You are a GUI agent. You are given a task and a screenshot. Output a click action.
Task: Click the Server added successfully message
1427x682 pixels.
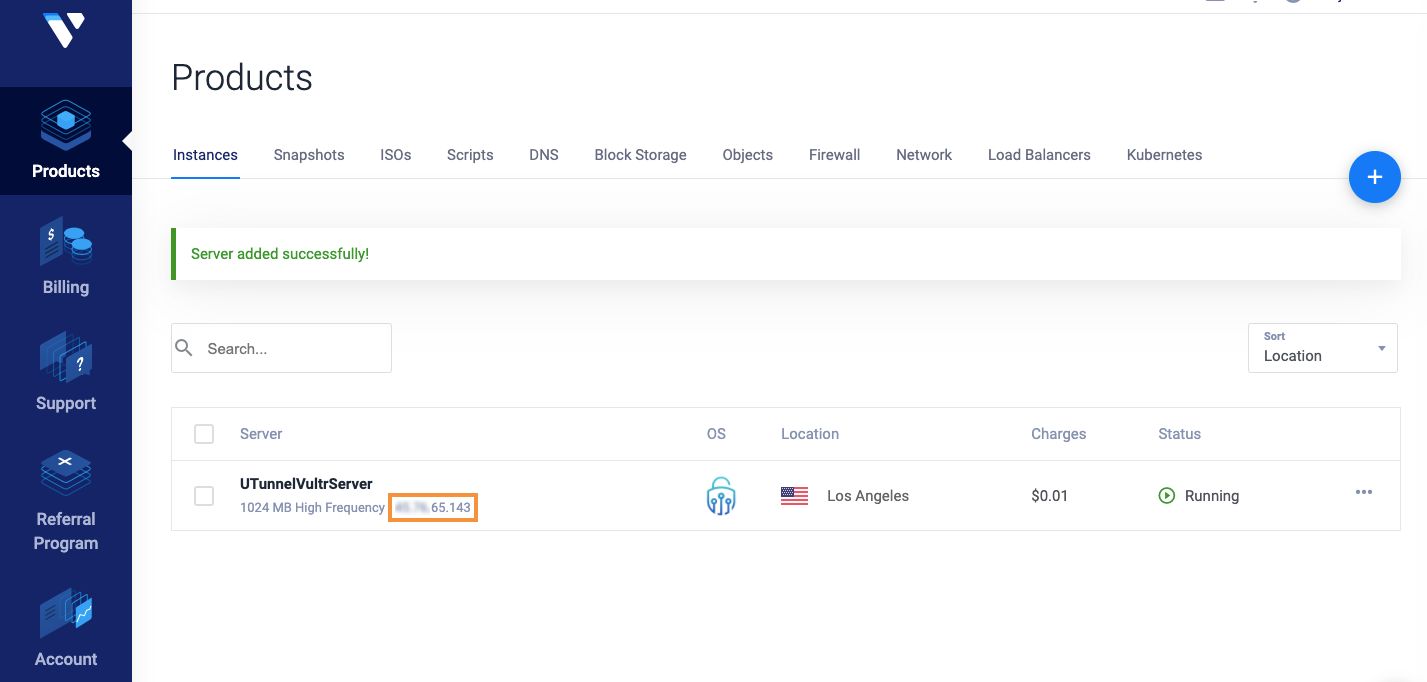pyautogui.click(x=280, y=254)
